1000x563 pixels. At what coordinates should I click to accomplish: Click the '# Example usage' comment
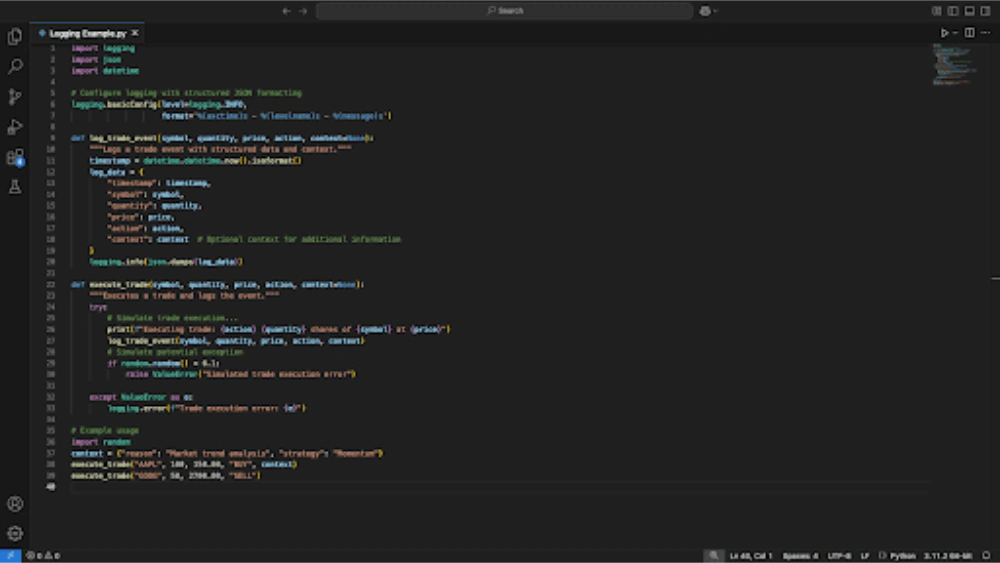point(105,430)
